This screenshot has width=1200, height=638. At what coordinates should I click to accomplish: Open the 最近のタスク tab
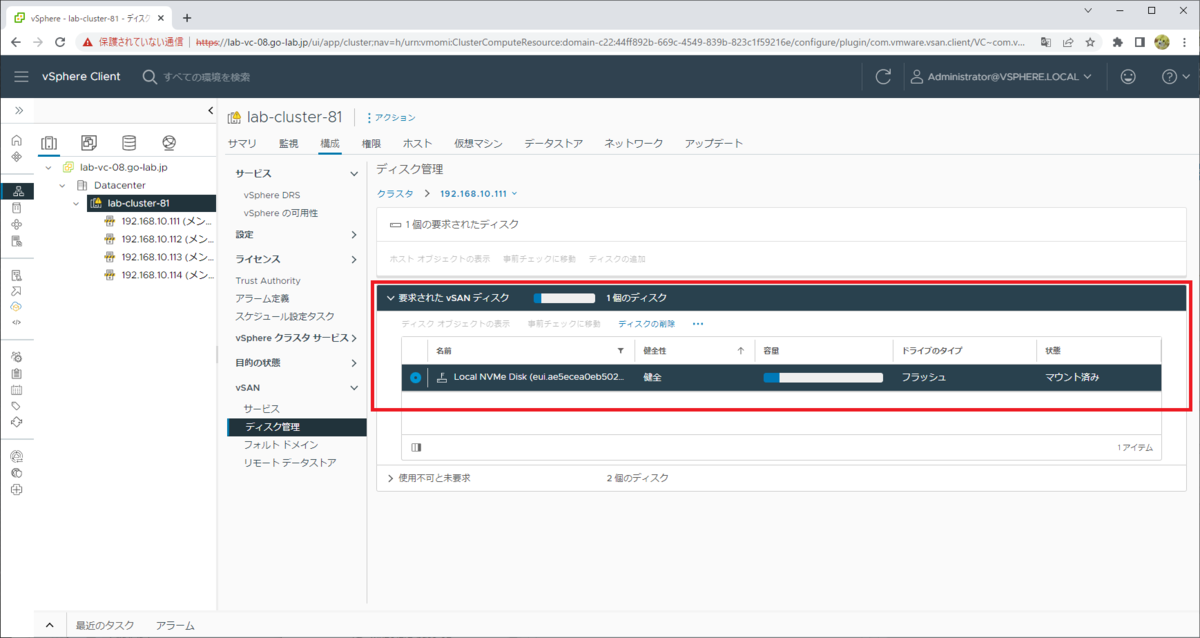(105, 625)
